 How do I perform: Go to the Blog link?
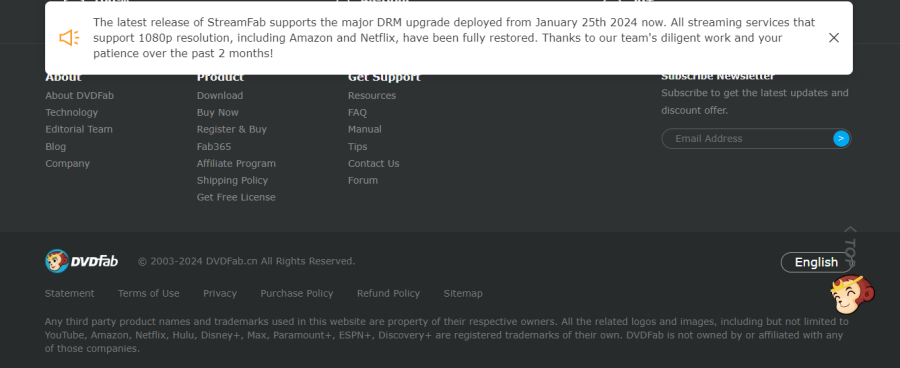[56, 146]
